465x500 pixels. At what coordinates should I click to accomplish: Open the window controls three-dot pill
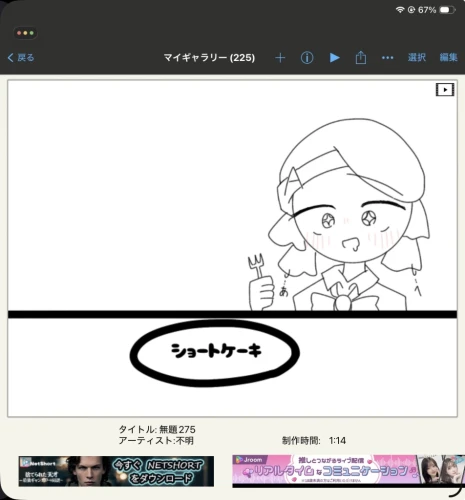25,33
